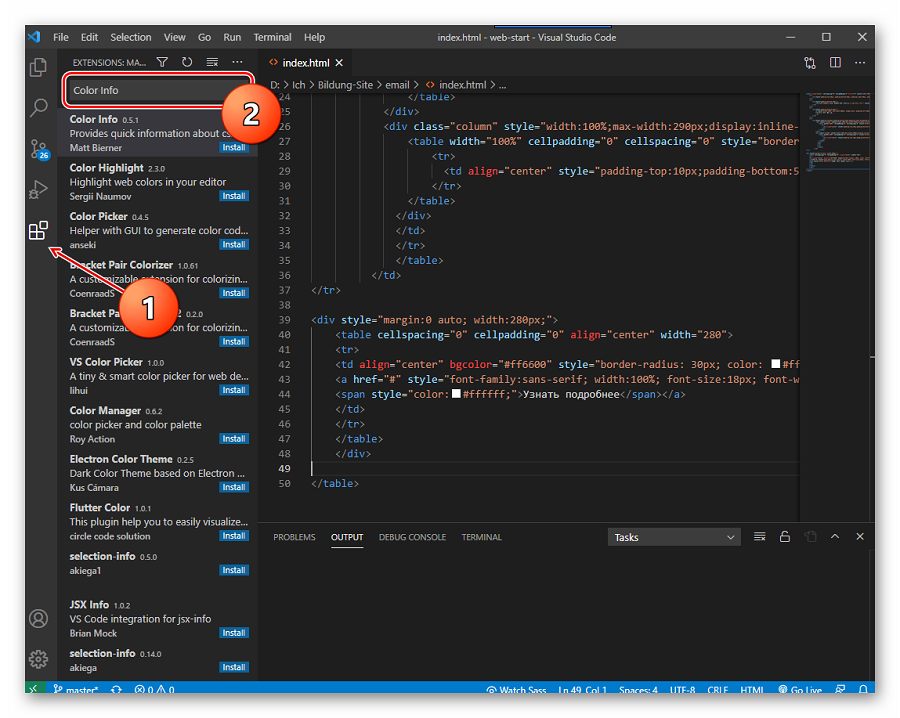Open the Run menu
The image size is (900, 718).
(x=232, y=37)
